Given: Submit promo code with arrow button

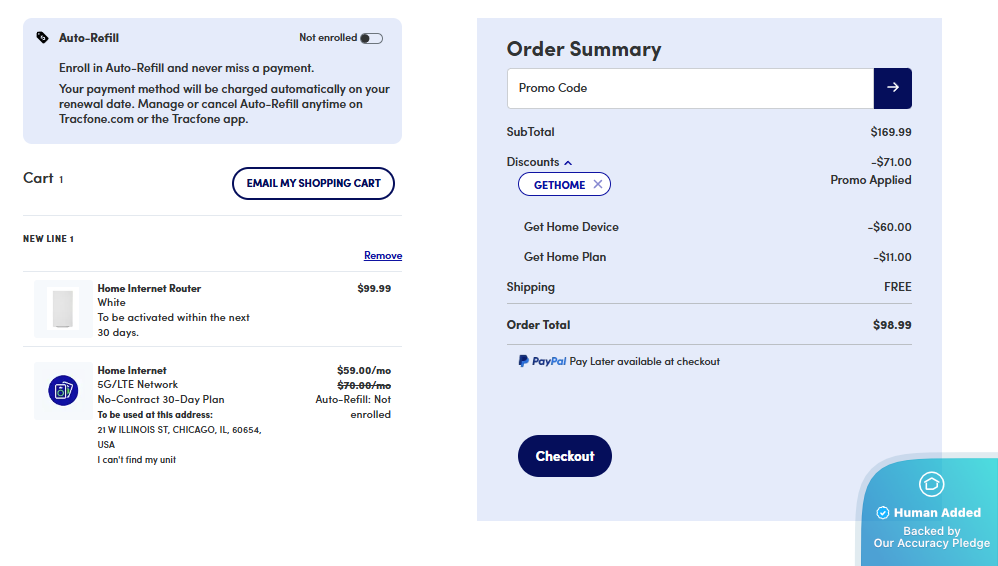Looking at the screenshot, I should coord(893,88).
